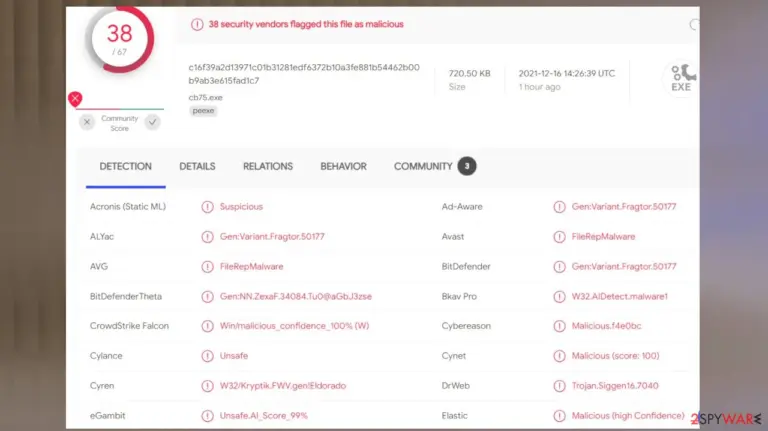
Task: Open the DETAILS tab
Action: point(197,167)
